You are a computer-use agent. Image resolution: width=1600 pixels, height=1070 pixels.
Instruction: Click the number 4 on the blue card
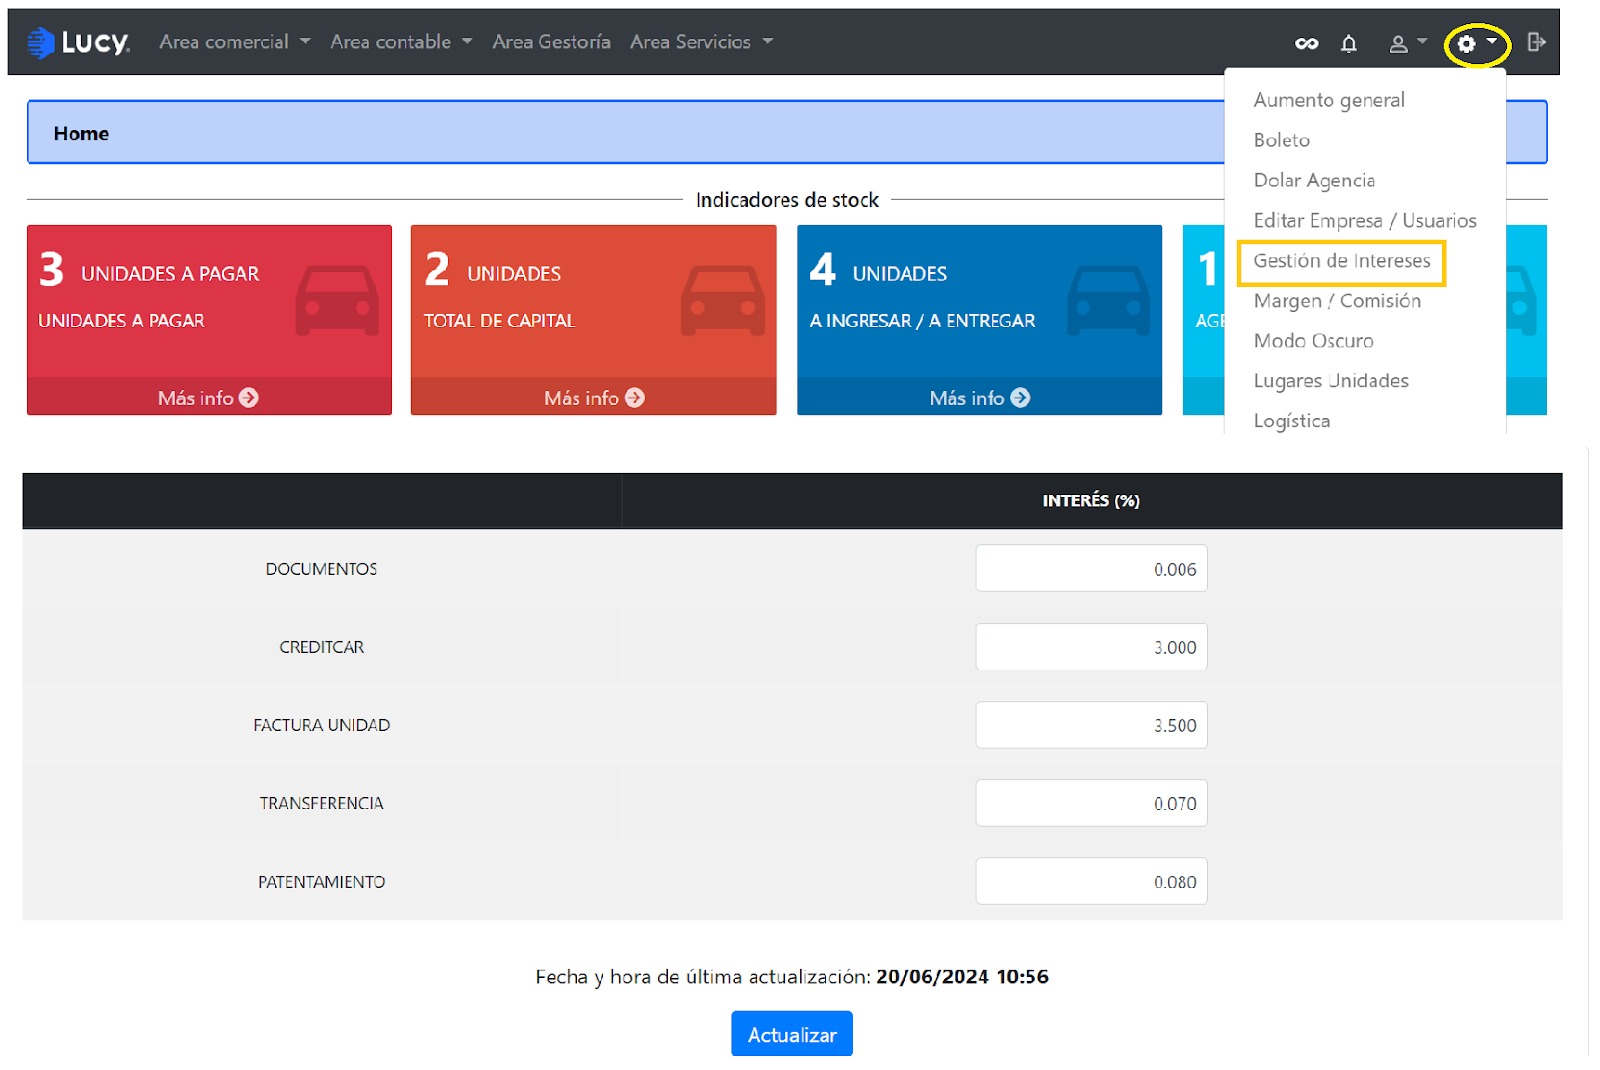(822, 269)
